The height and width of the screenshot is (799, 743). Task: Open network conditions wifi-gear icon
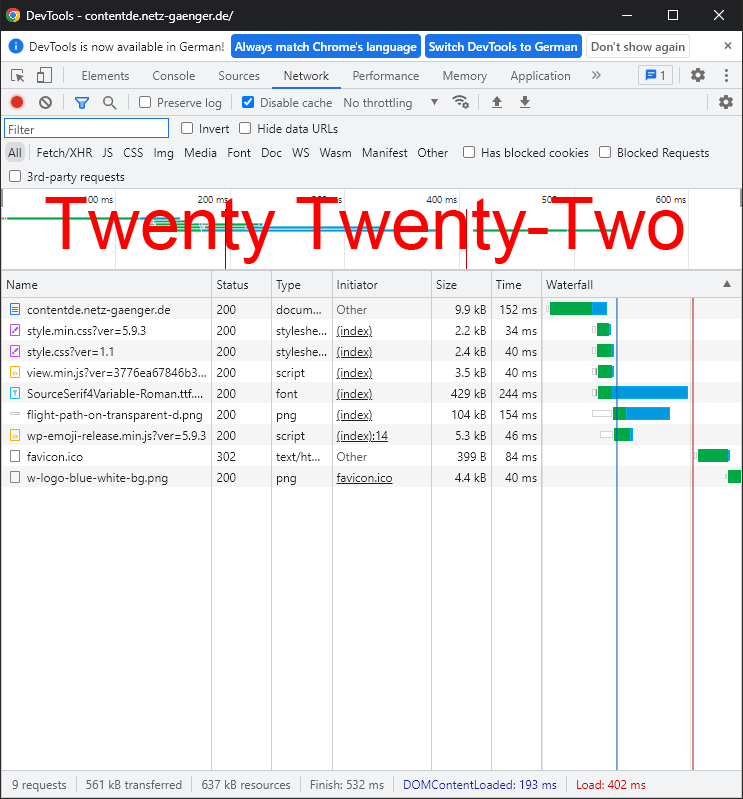pyautogui.click(x=460, y=102)
